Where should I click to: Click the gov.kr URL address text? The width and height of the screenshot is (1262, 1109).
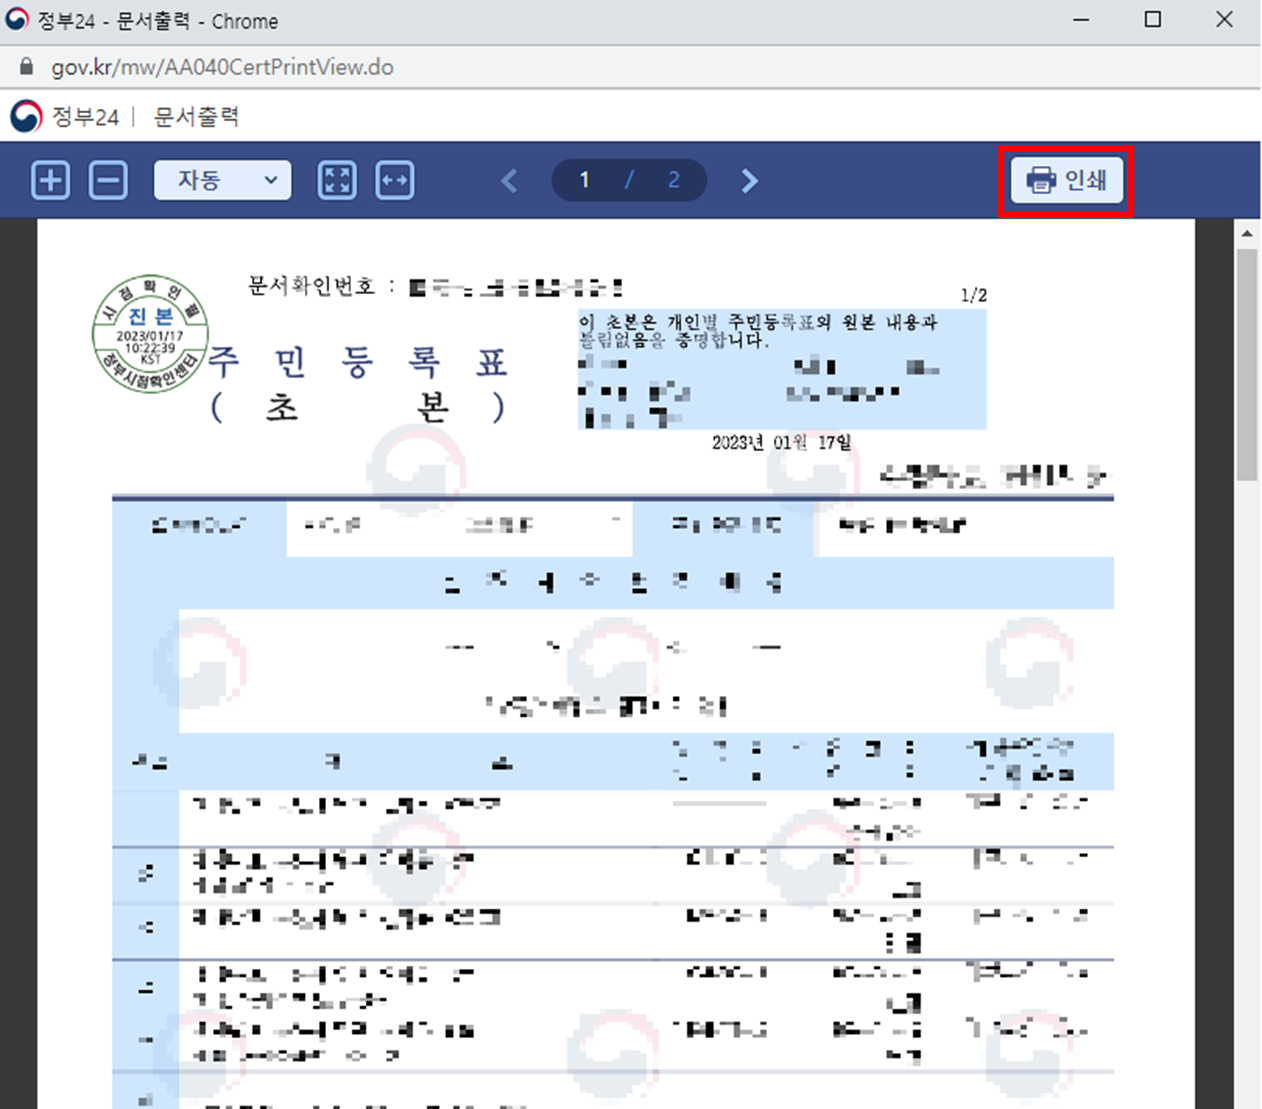[x=222, y=67]
